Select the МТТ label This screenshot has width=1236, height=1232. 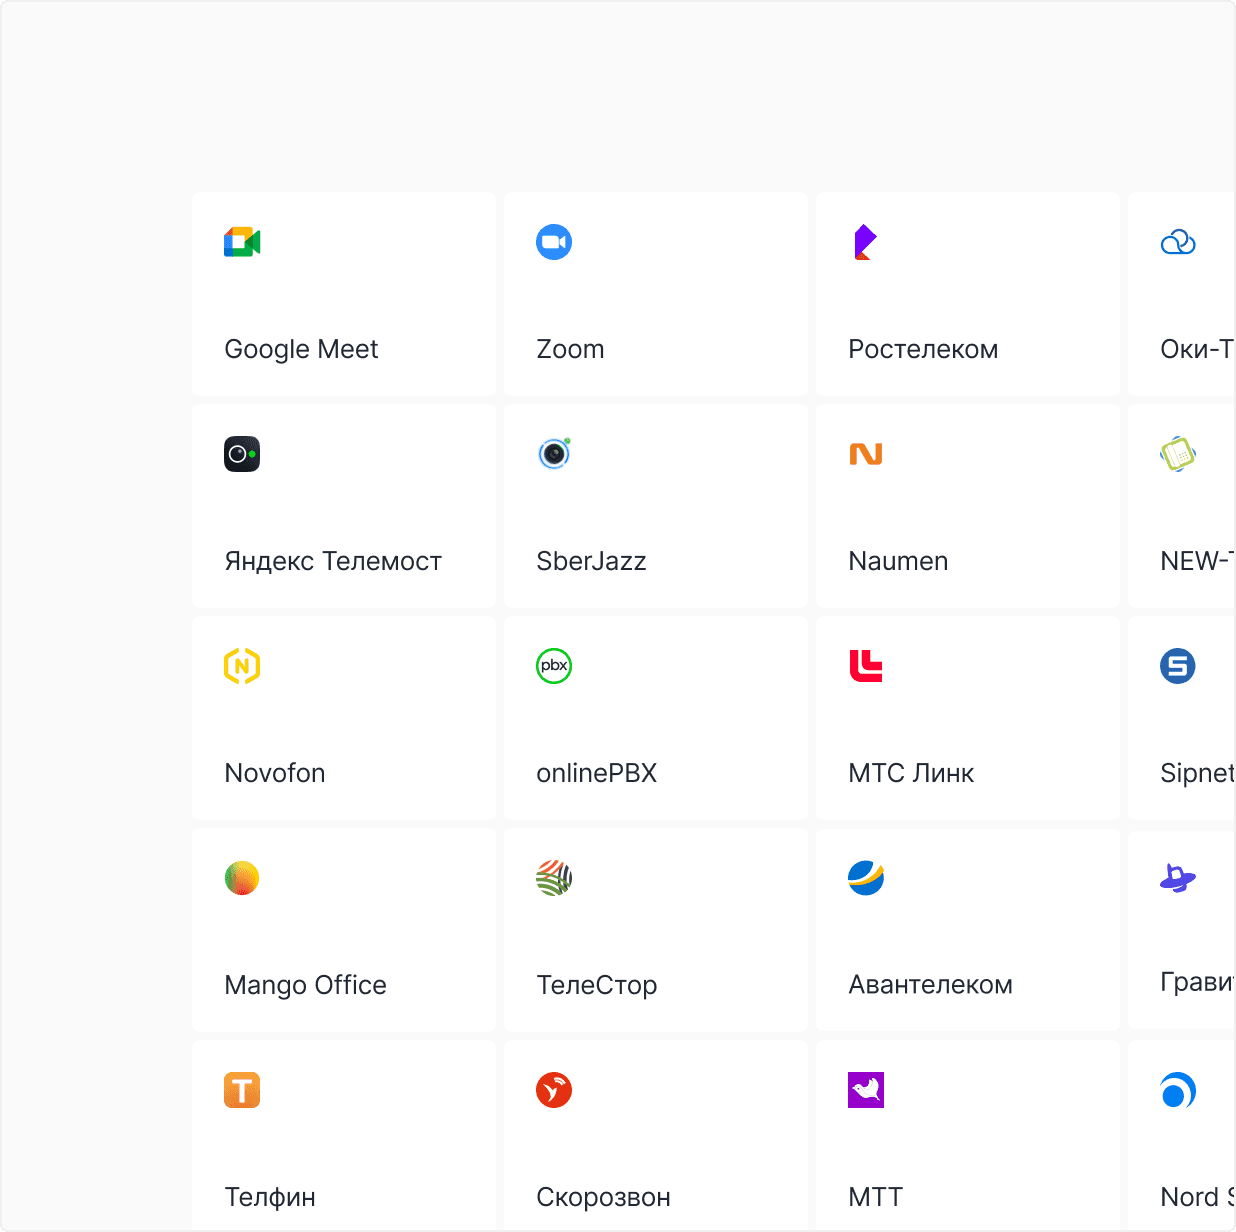tap(875, 1197)
